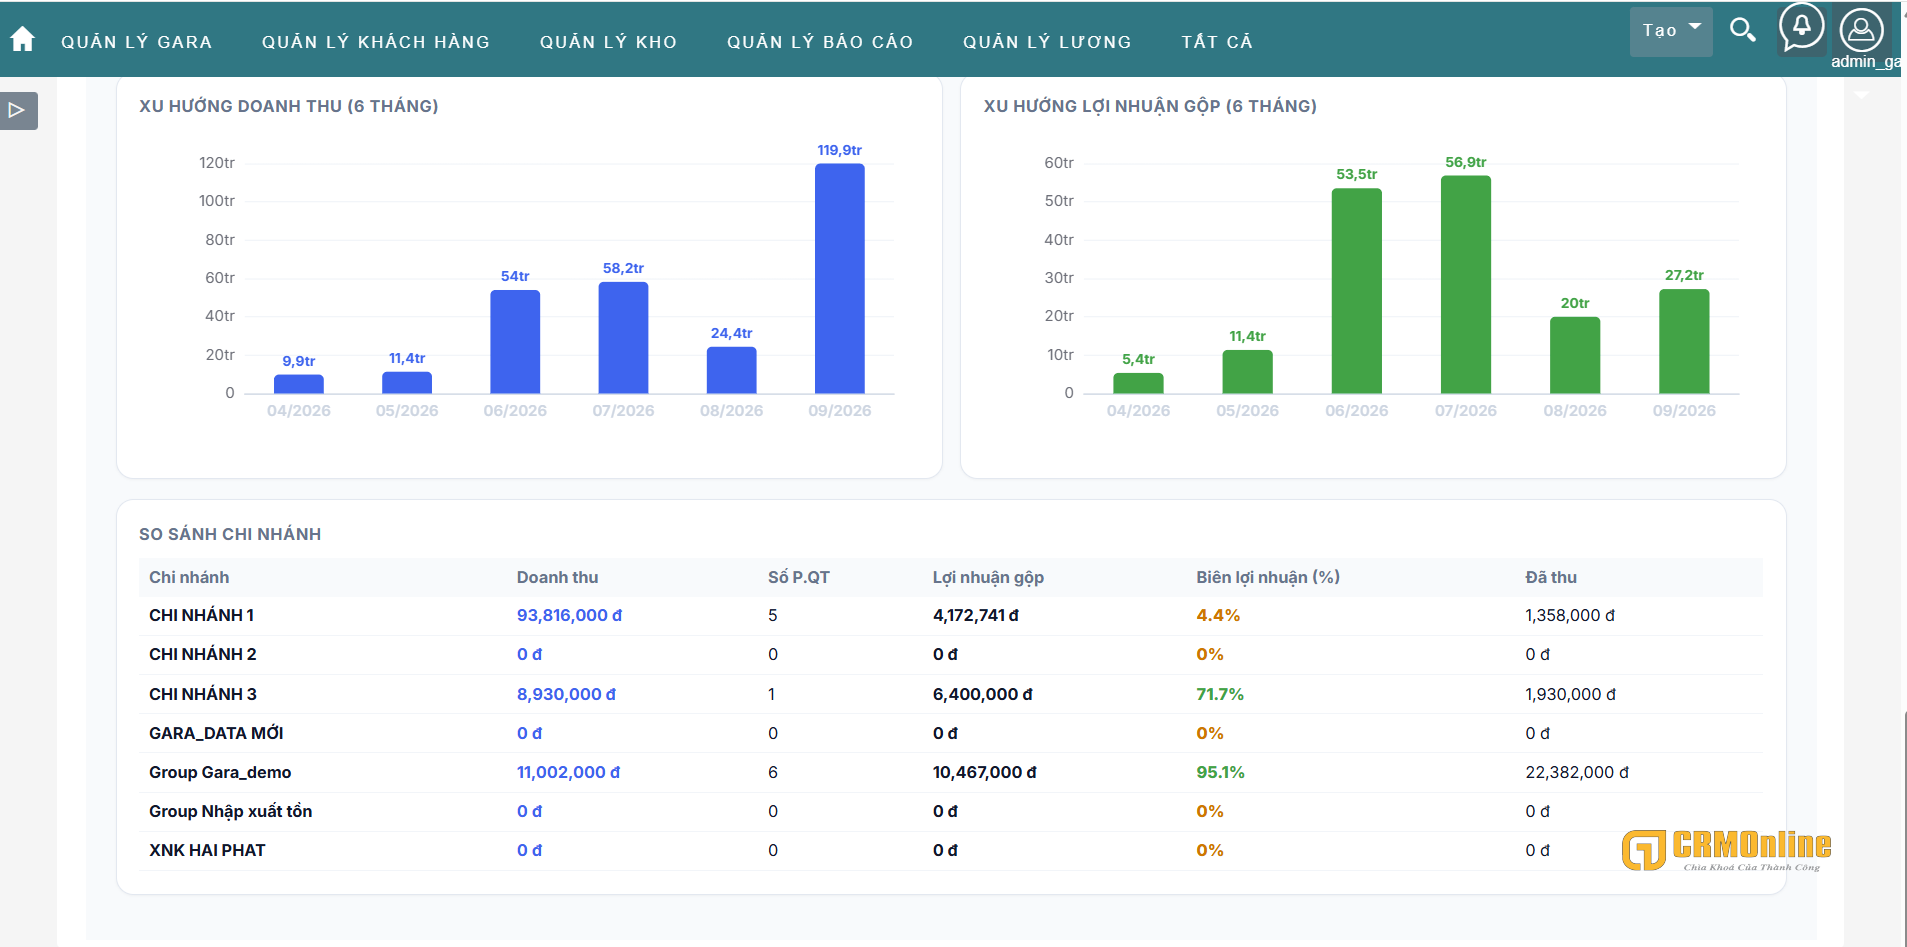Click the 08/2026 revenue bar
The width and height of the screenshot is (1907, 947).
(732, 370)
